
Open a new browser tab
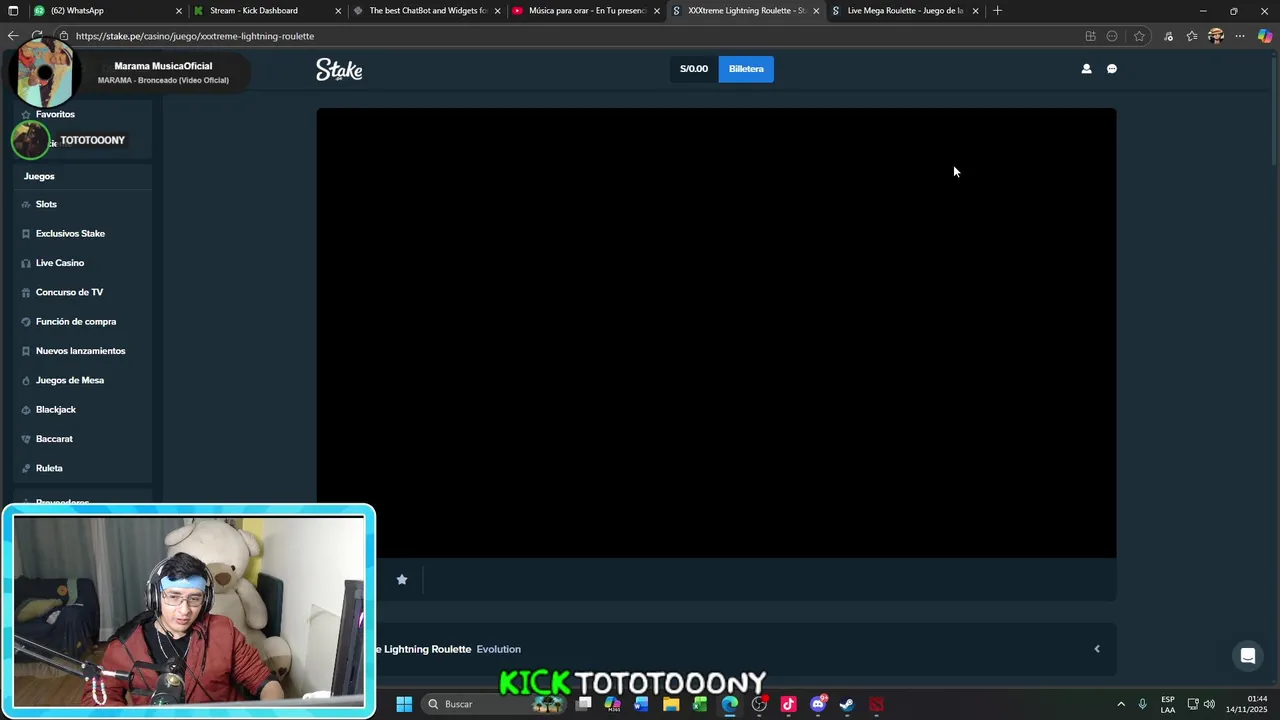coord(997,11)
